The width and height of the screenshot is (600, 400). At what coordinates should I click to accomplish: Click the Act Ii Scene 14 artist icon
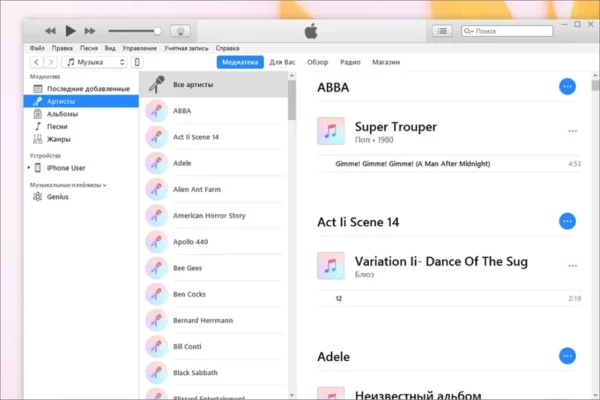click(157, 137)
